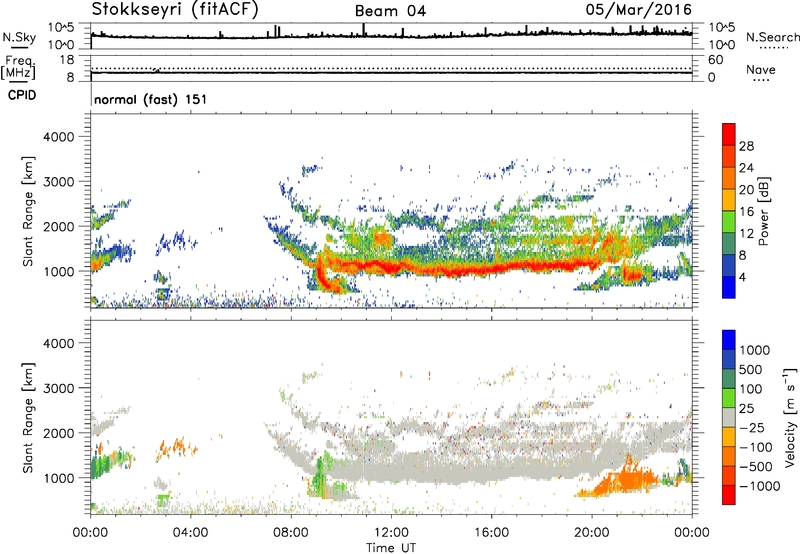Pick the gray segment of the velocity colorbar

729,417
